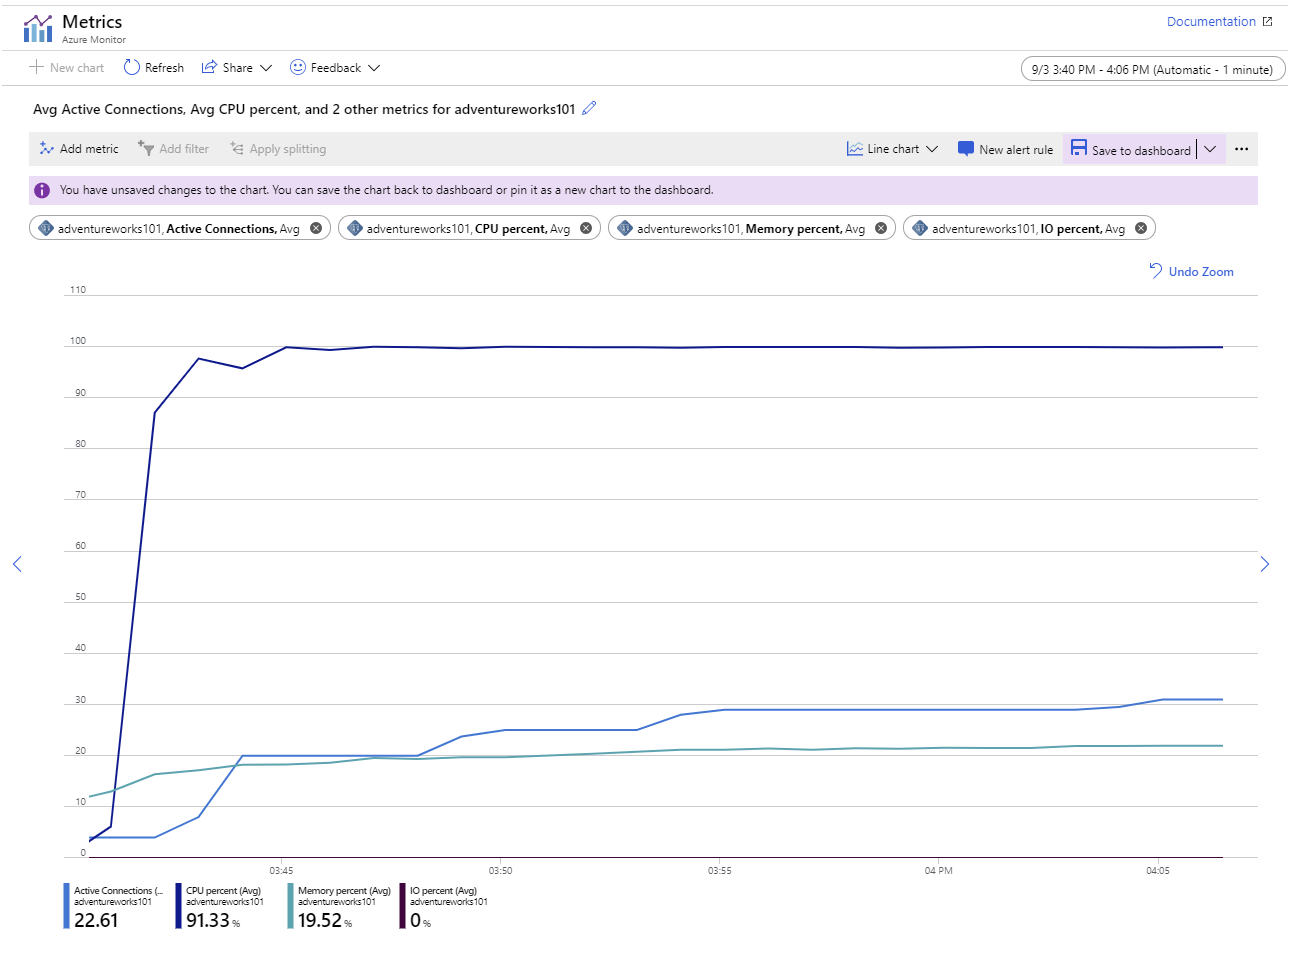Click the Save to dashboard disk icon

1079,148
